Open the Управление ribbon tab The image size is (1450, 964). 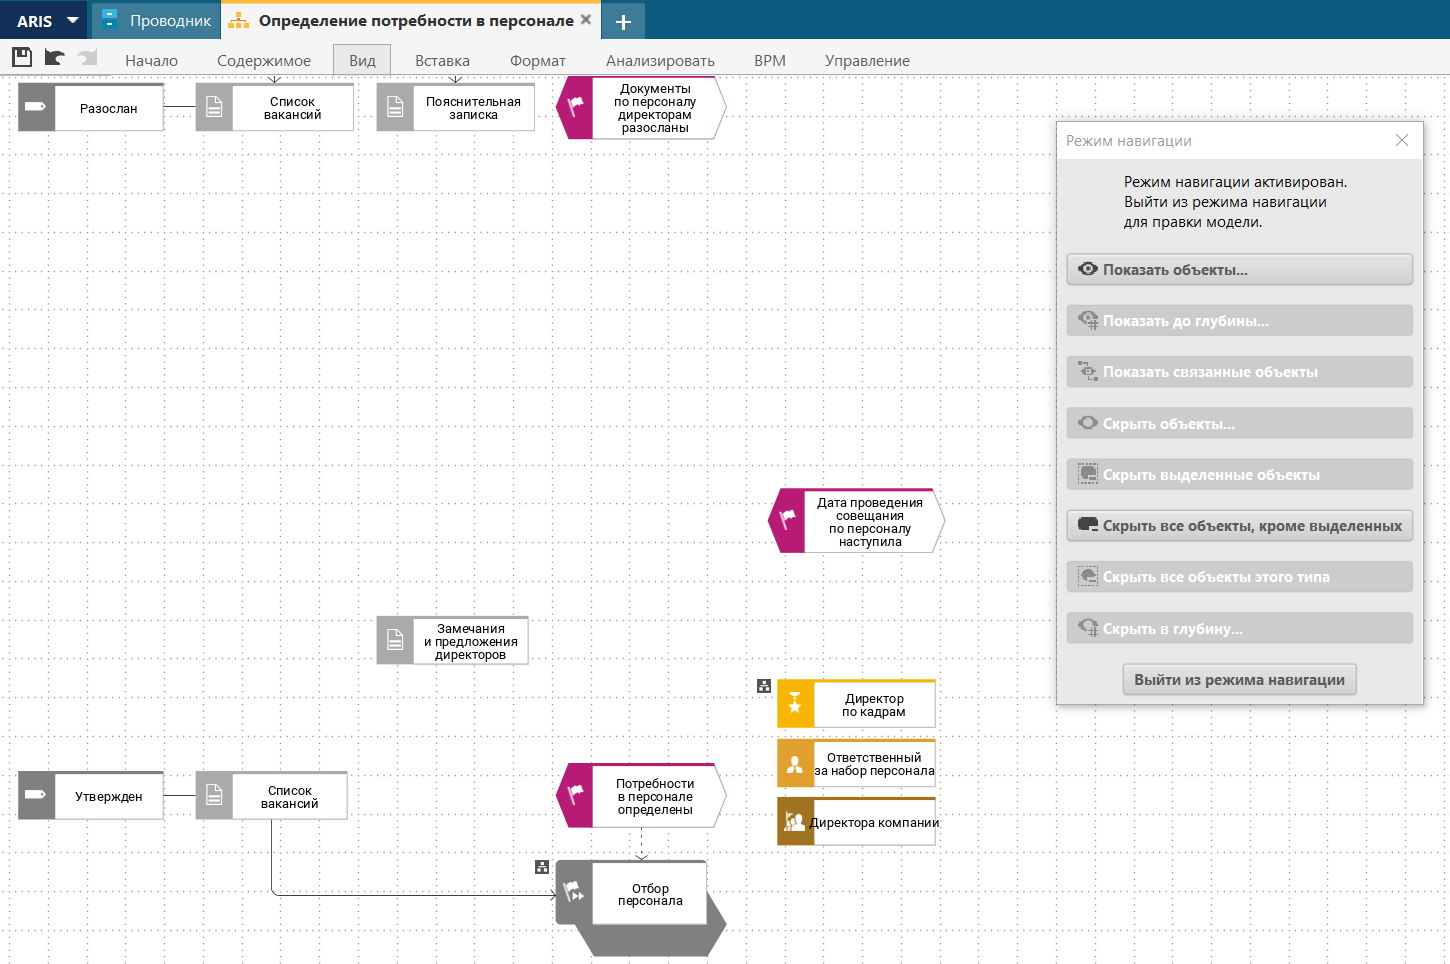[867, 60]
